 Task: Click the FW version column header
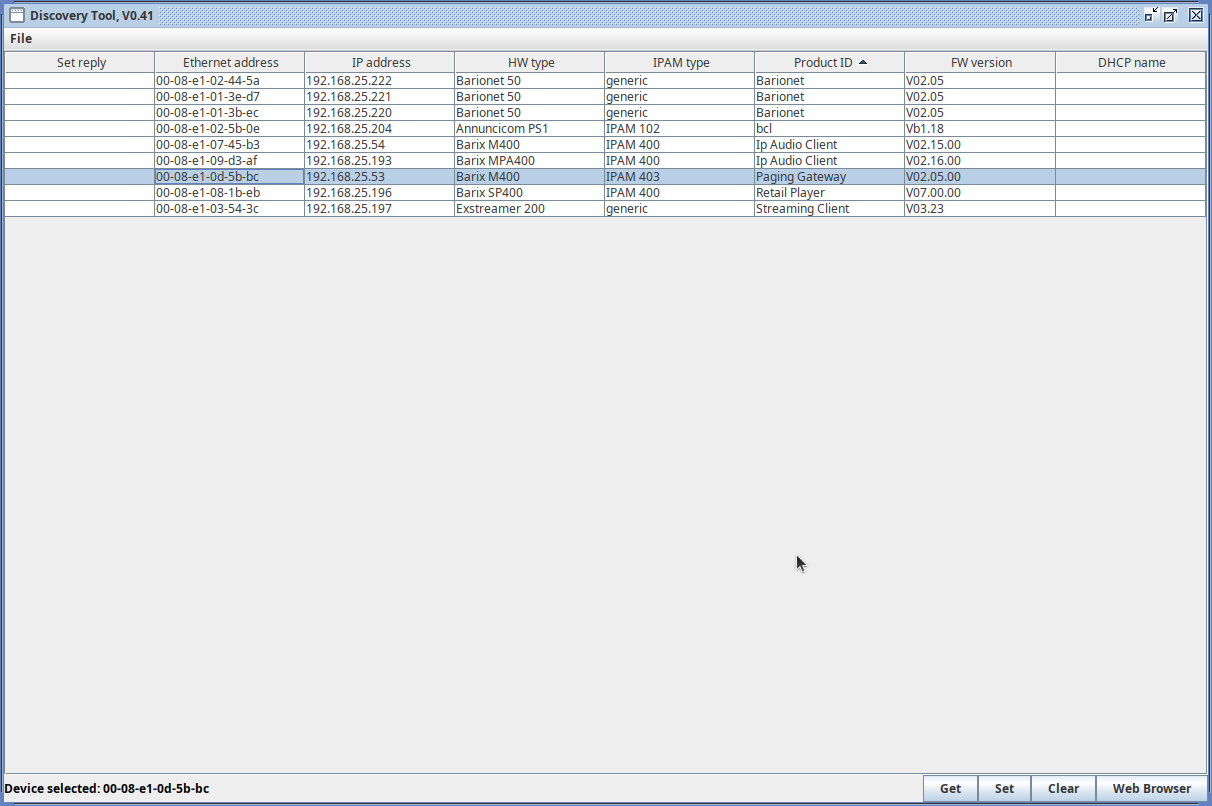pos(980,62)
